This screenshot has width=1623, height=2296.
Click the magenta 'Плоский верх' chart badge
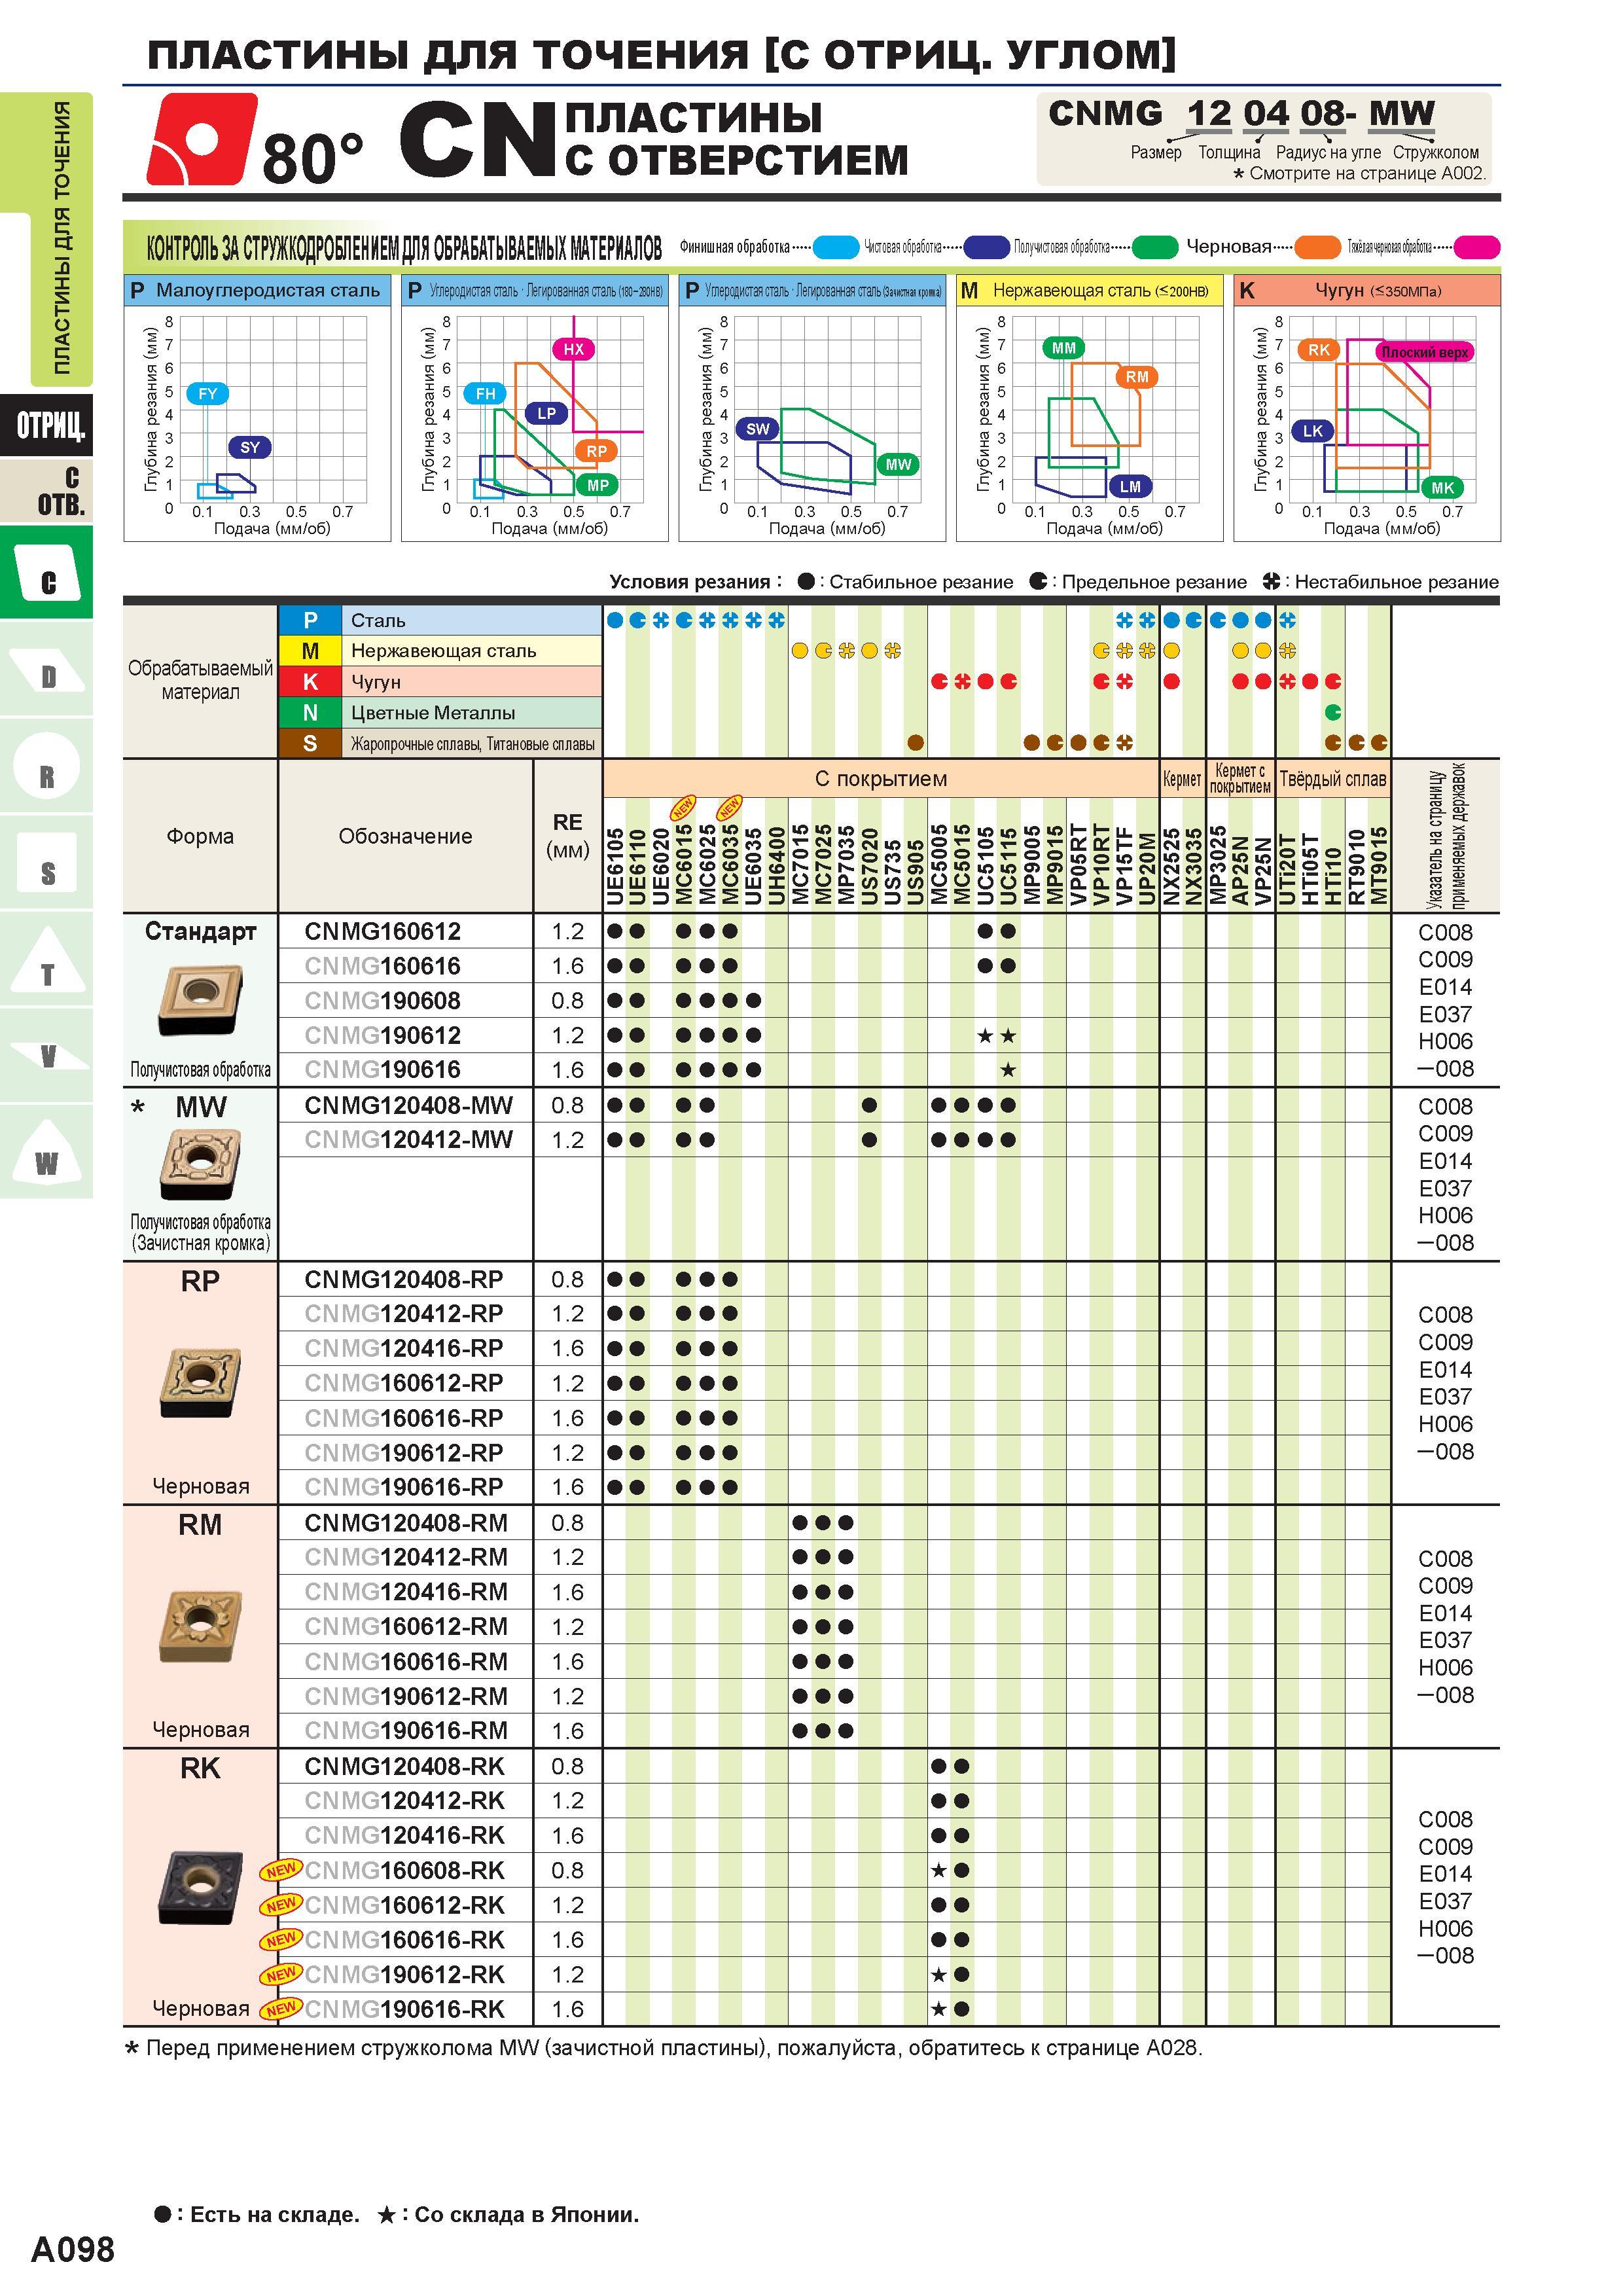point(1424,352)
